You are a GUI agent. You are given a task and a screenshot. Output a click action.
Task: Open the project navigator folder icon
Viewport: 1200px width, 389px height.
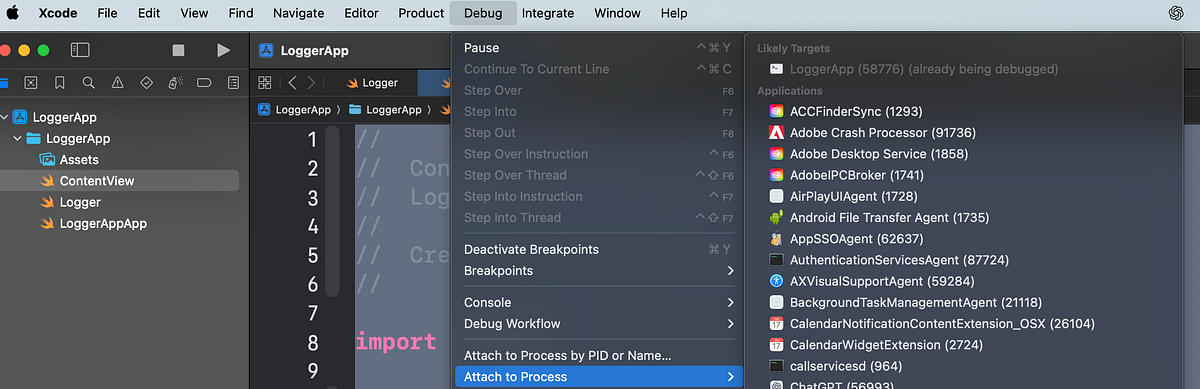click(x=3, y=82)
